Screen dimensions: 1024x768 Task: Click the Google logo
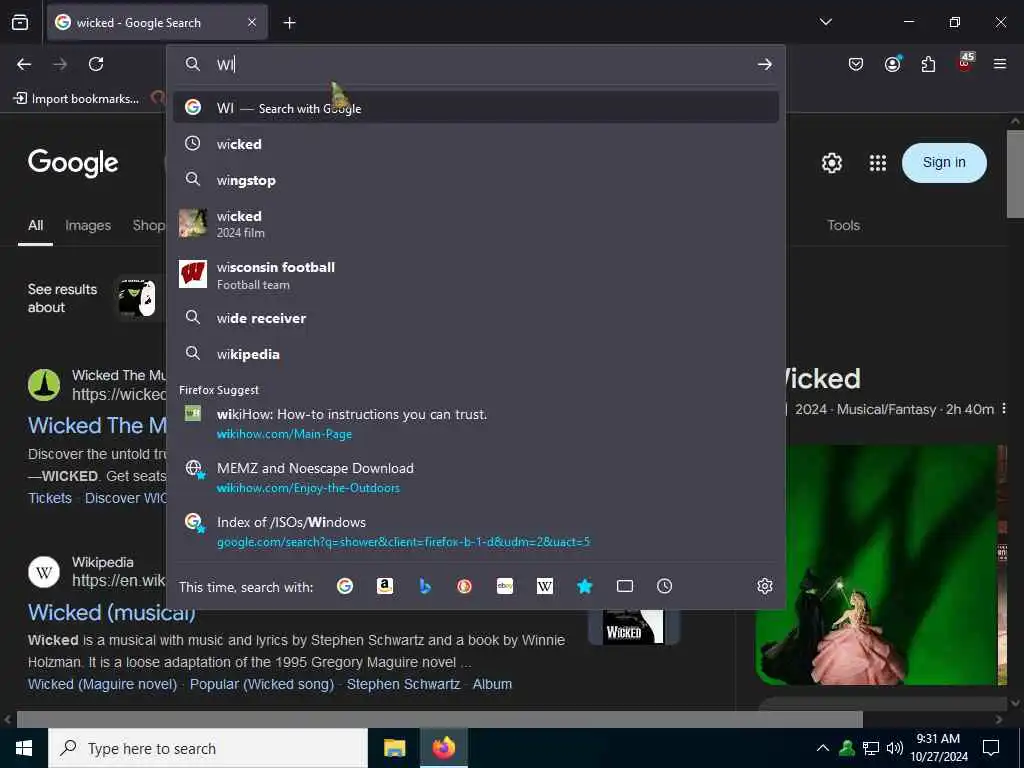73,162
